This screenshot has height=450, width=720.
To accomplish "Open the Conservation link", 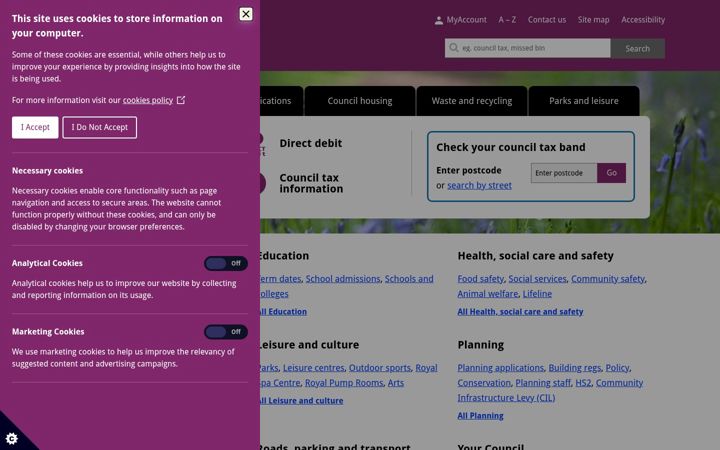I will click(484, 383).
